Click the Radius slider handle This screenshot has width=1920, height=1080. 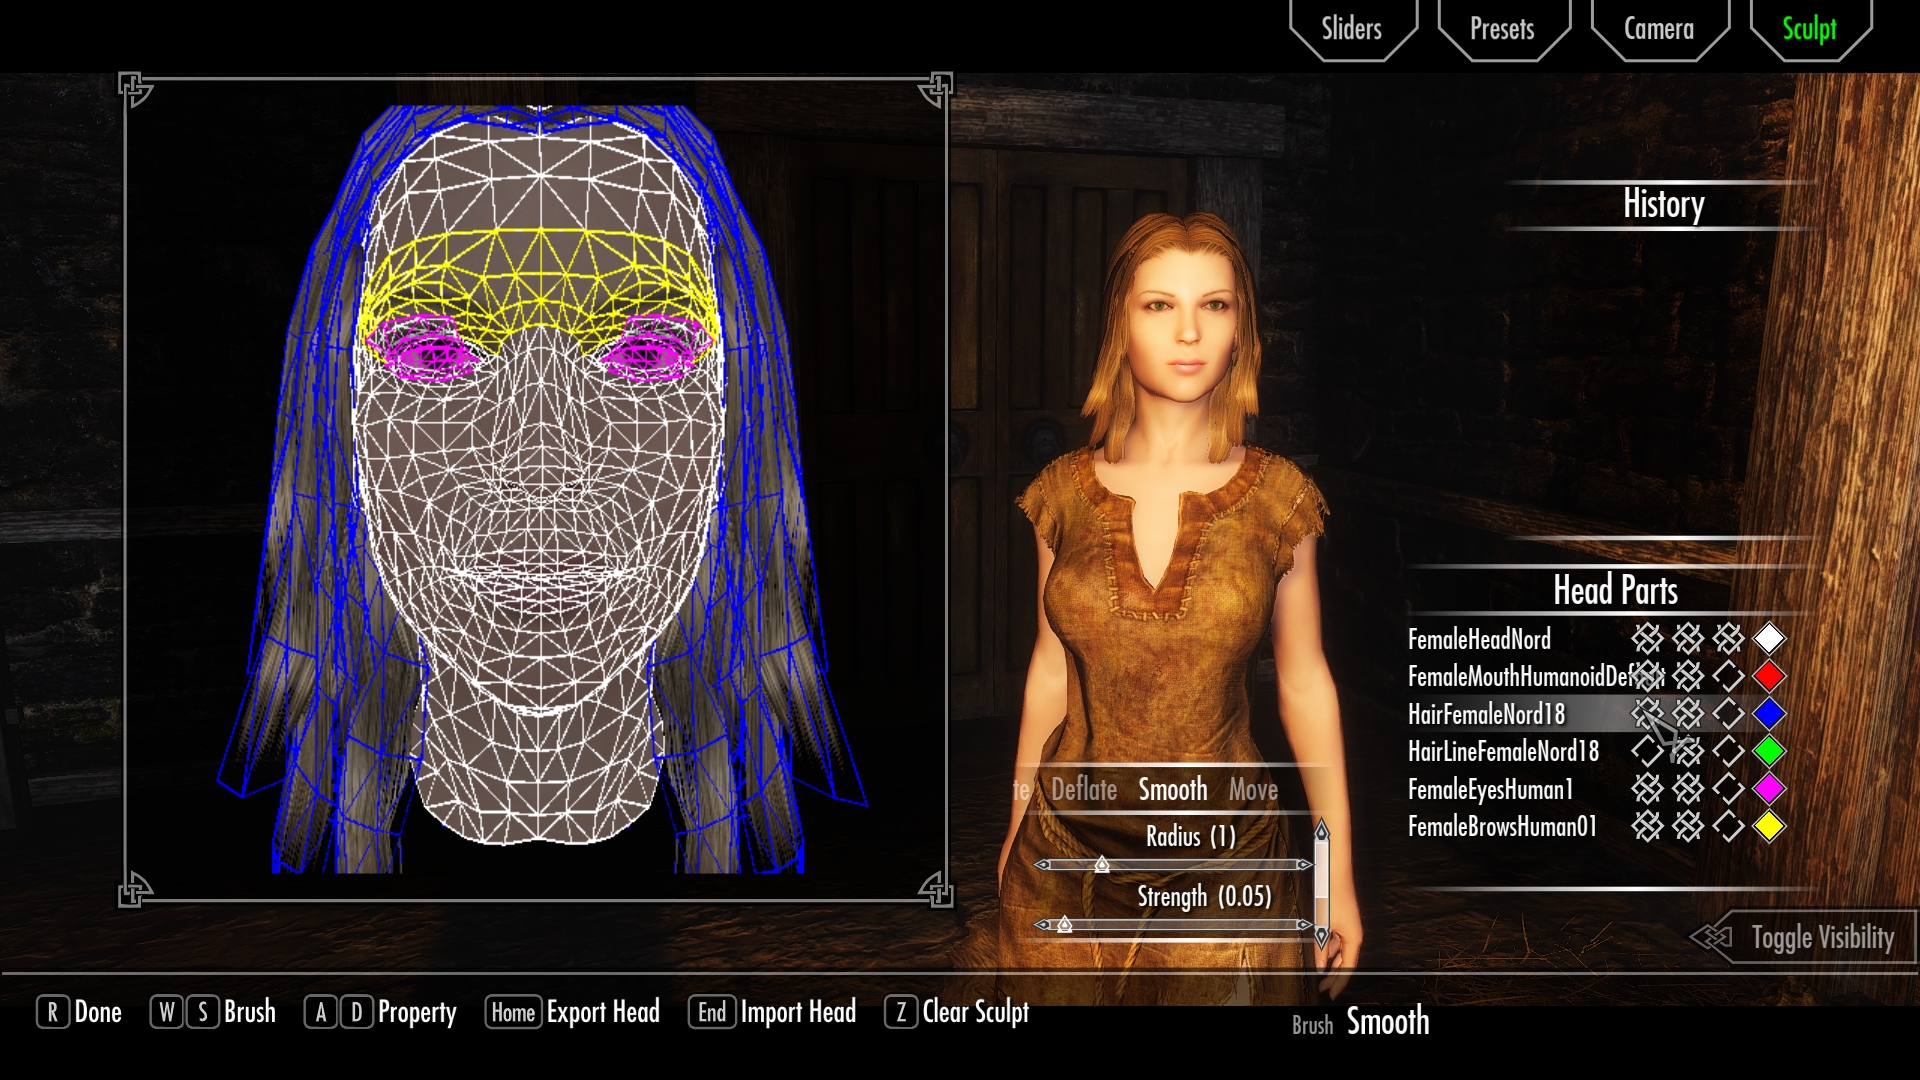[1101, 864]
